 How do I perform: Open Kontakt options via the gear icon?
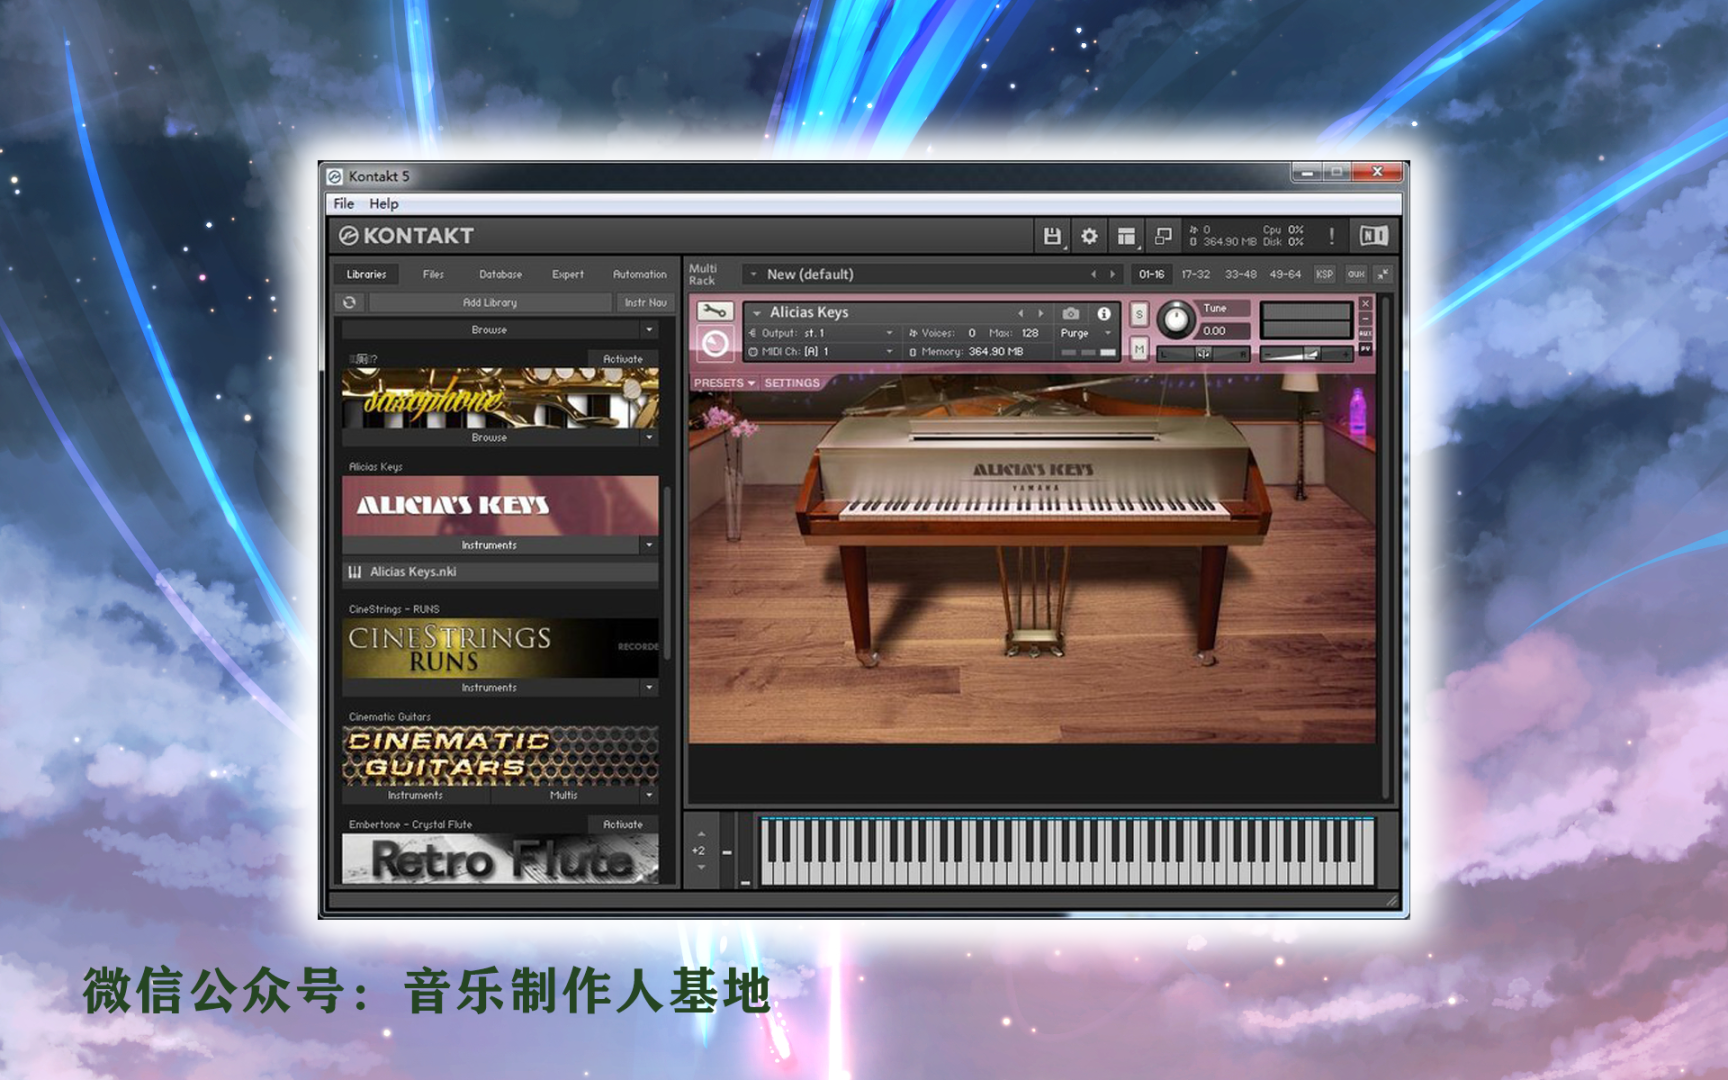click(1089, 236)
